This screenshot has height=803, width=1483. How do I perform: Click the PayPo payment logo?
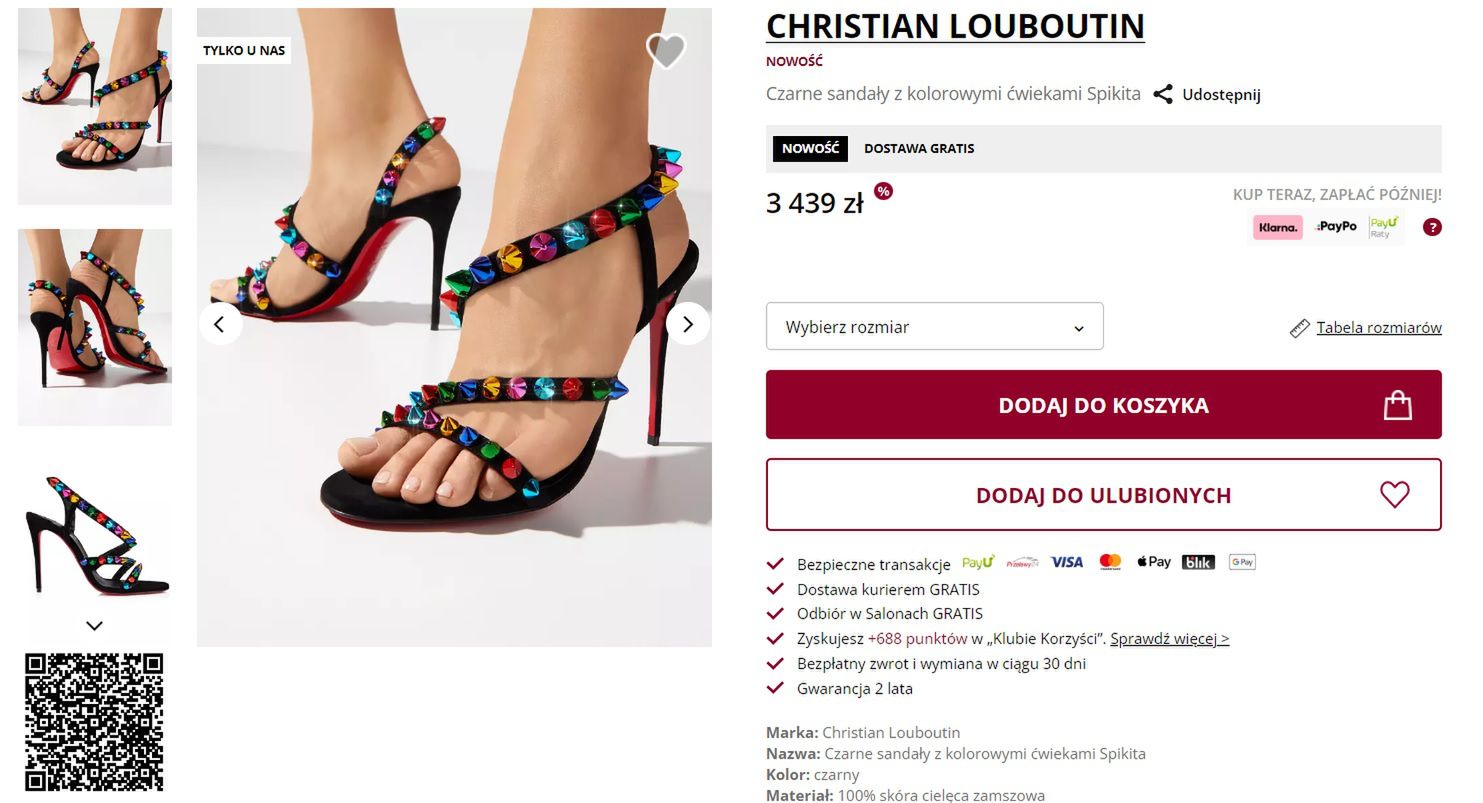[1336, 227]
